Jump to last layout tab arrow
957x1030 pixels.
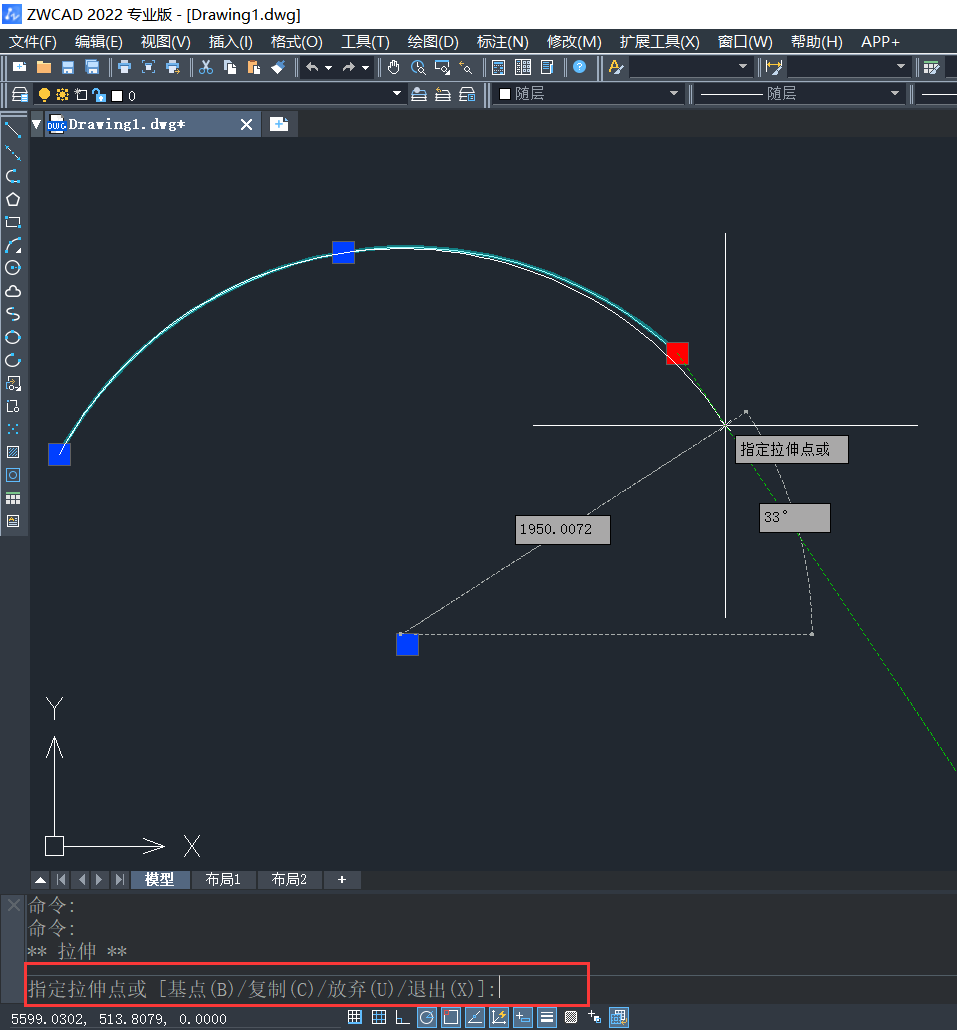(x=119, y=880)
